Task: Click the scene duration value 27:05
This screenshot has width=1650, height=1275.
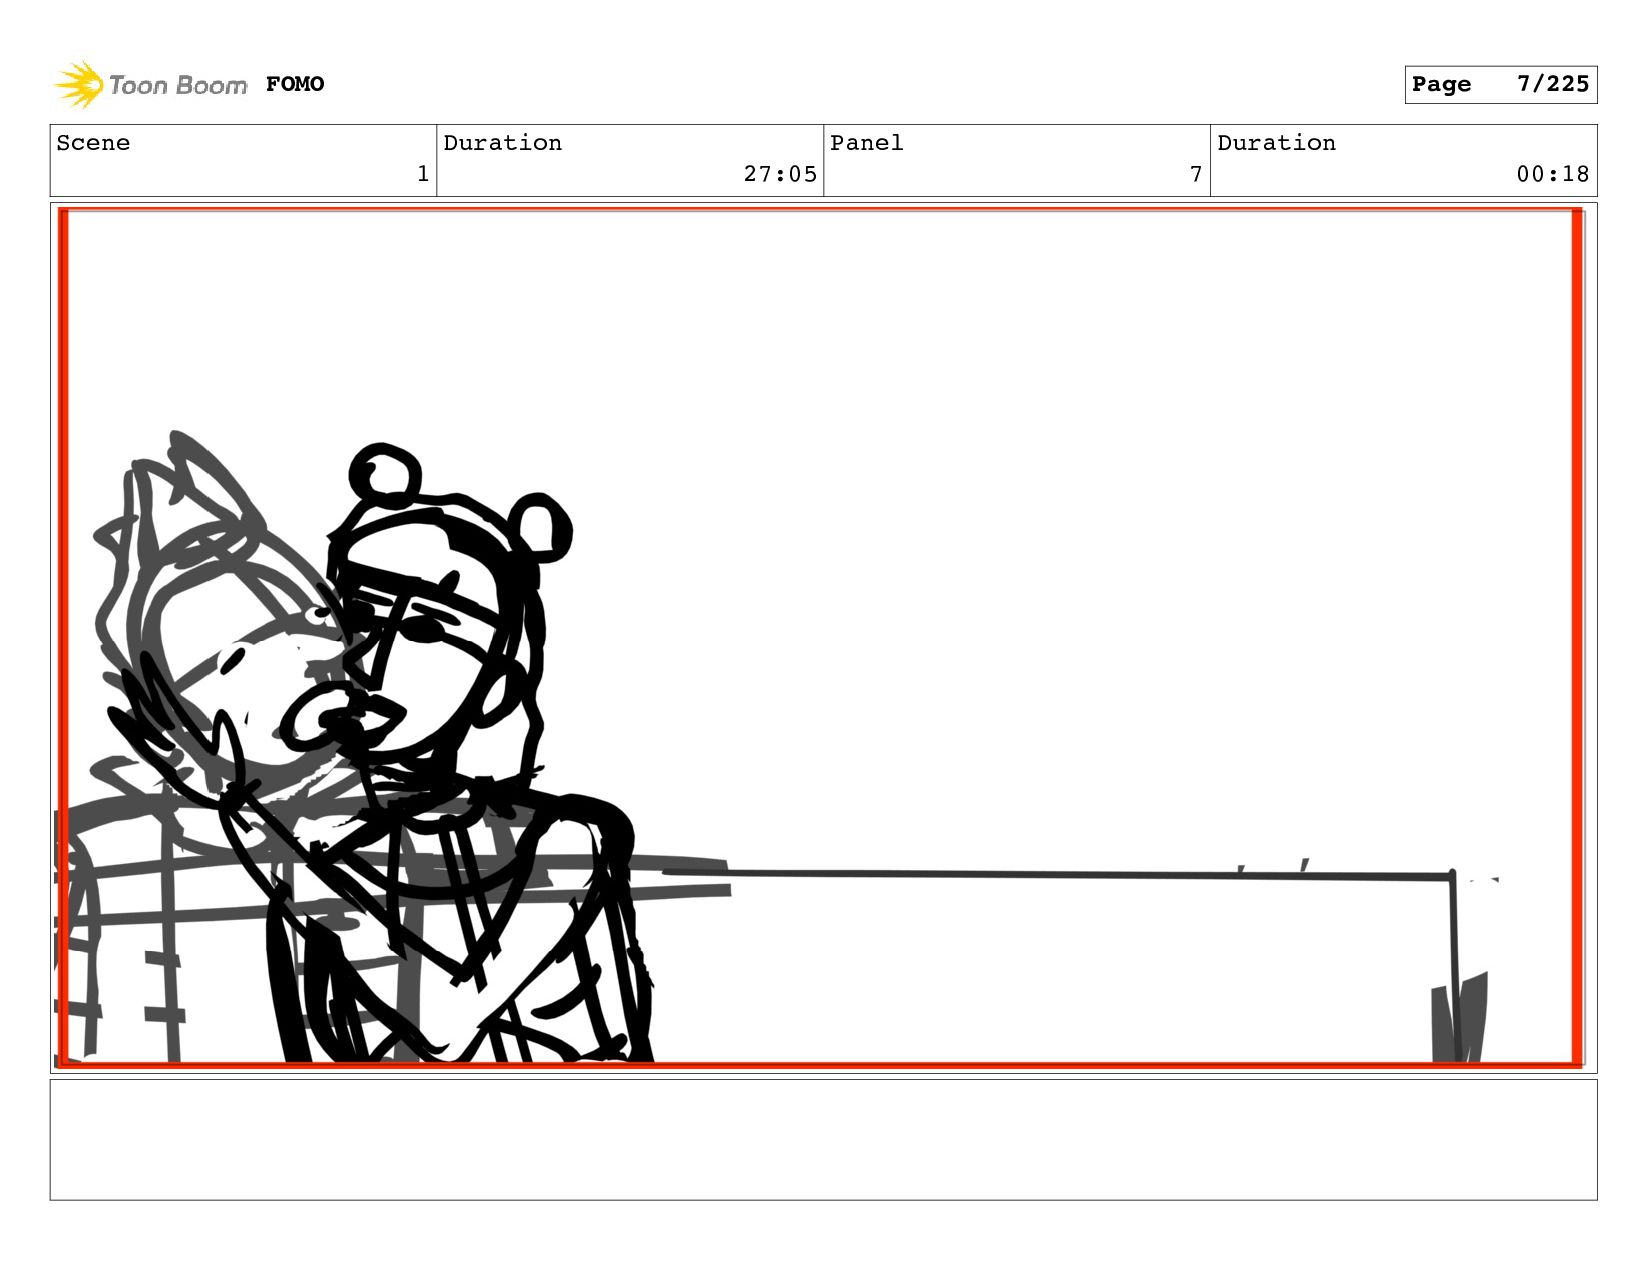Action: (x=780, y=174)
